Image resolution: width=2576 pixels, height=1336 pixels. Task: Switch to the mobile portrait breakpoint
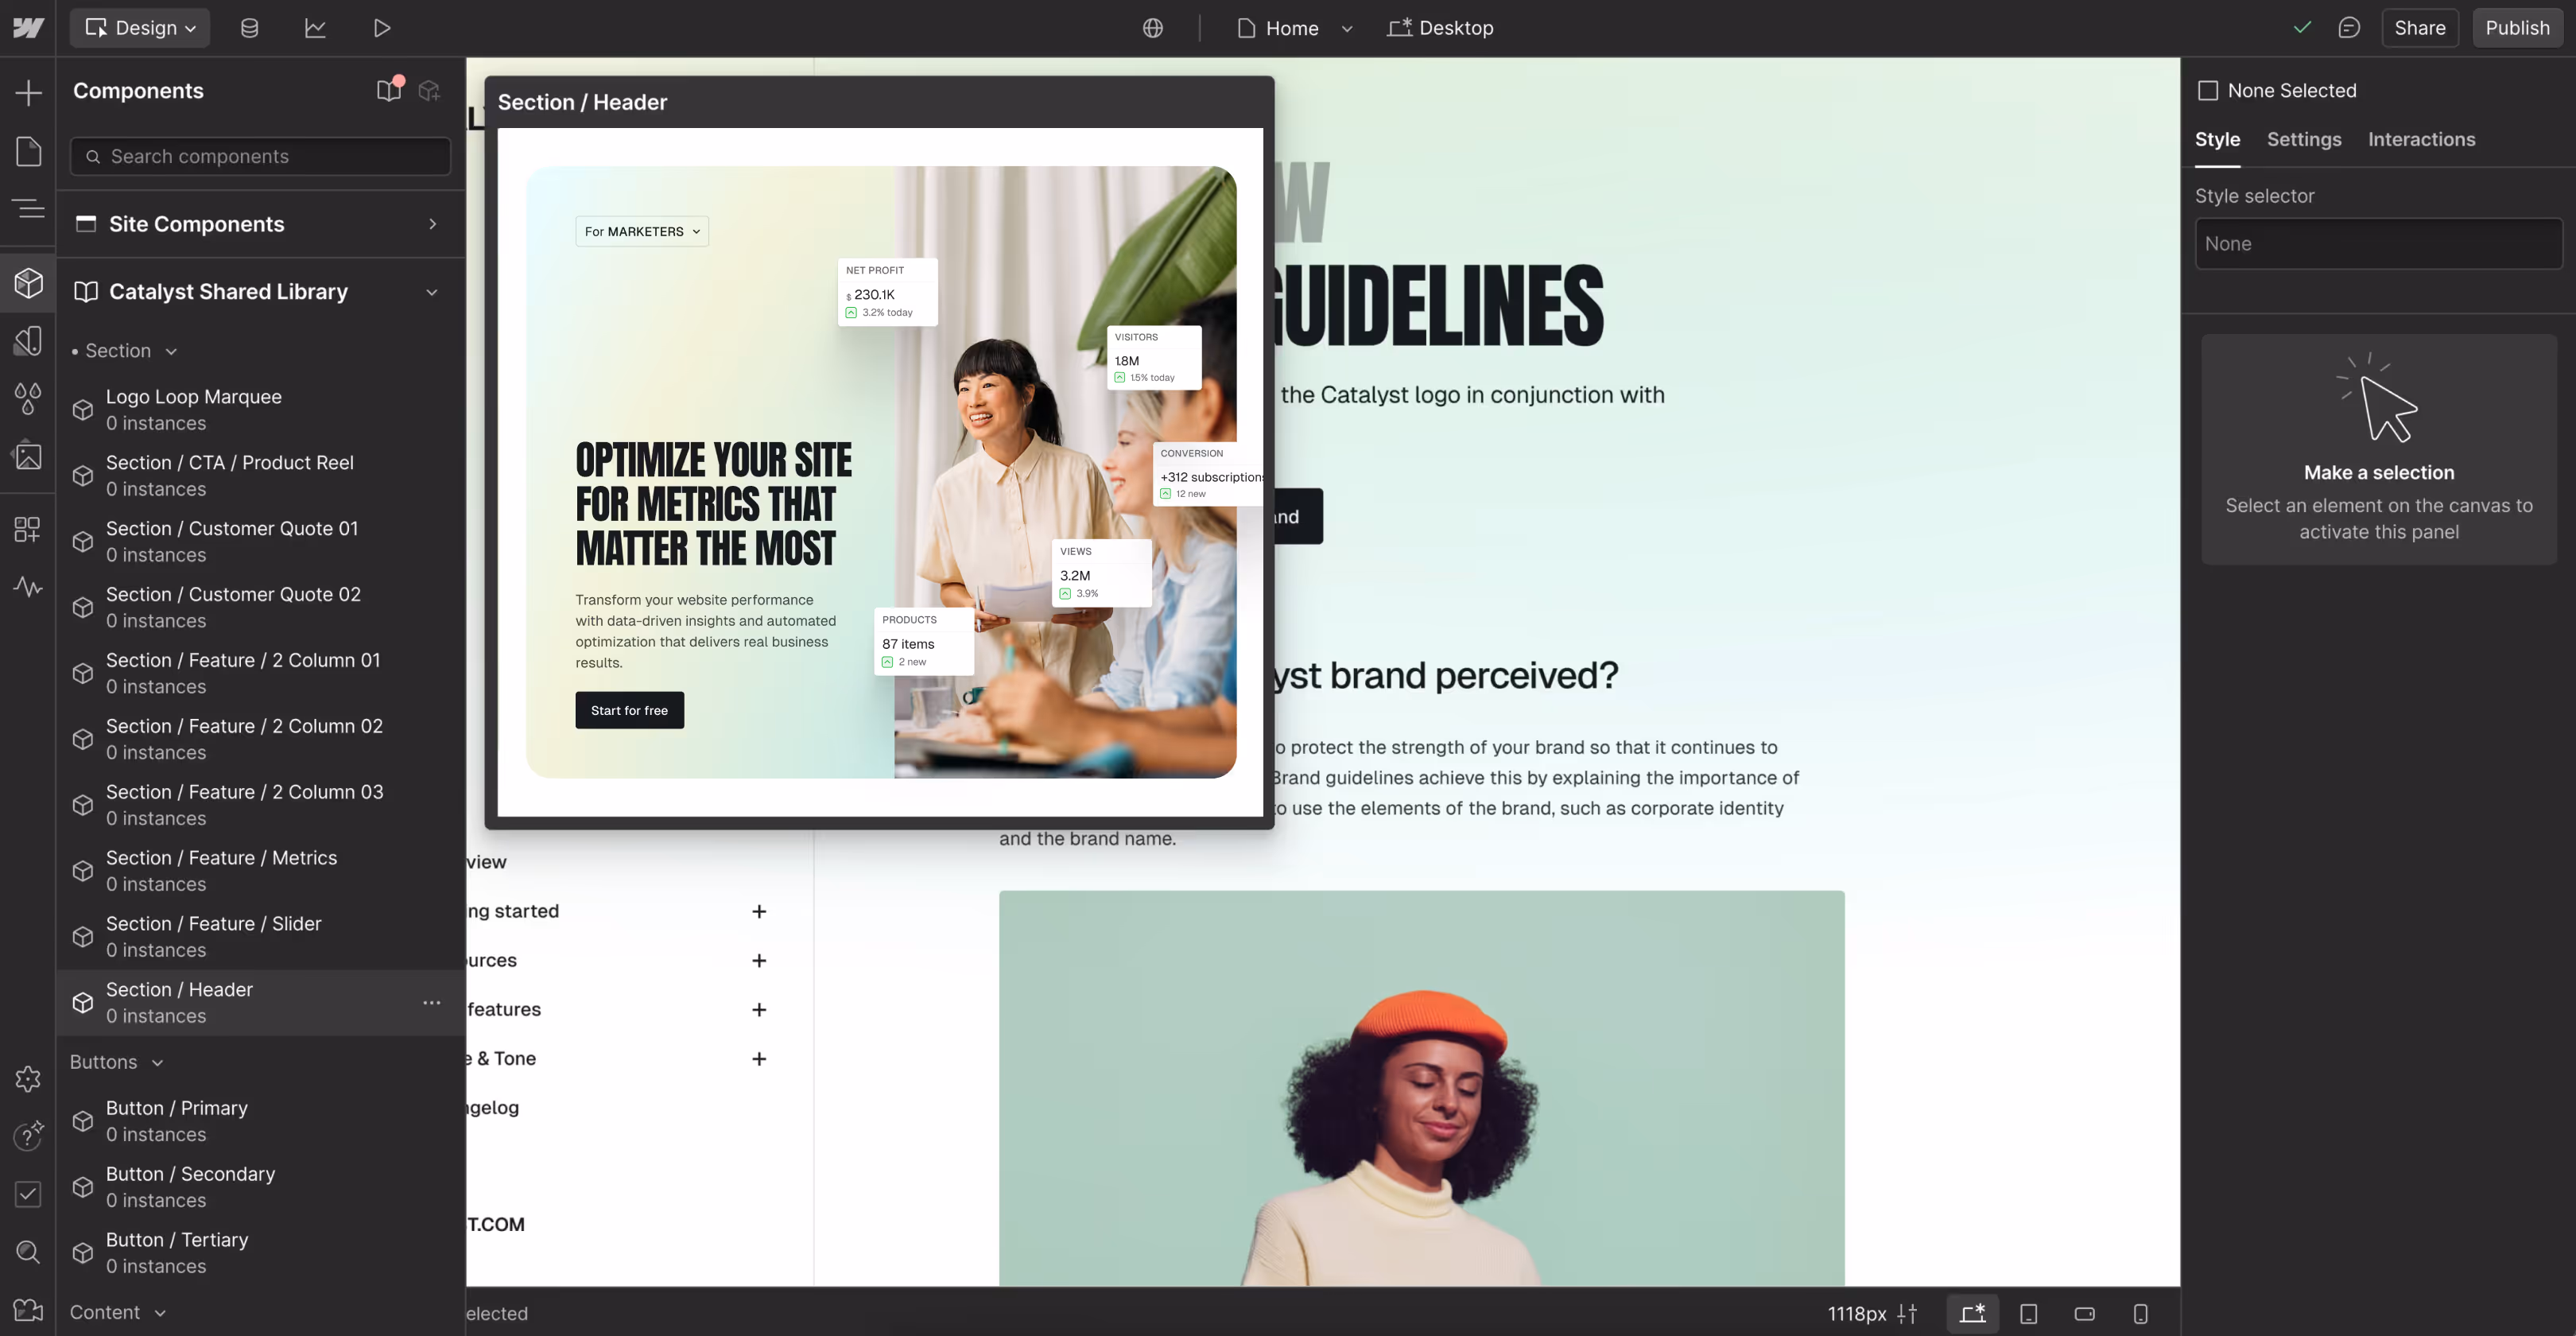pyautogui.click(x=2140, y=1314)
